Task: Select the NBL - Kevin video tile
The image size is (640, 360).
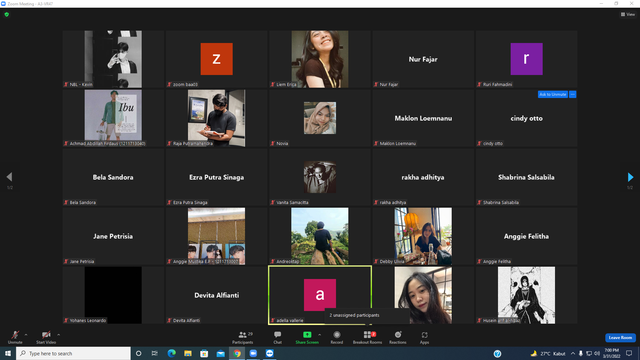Action: (x=113, y=59)
